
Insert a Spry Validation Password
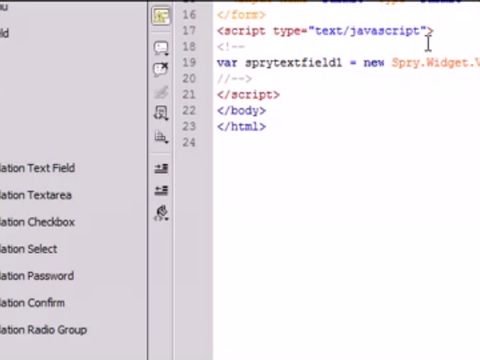tap(37, 276)
